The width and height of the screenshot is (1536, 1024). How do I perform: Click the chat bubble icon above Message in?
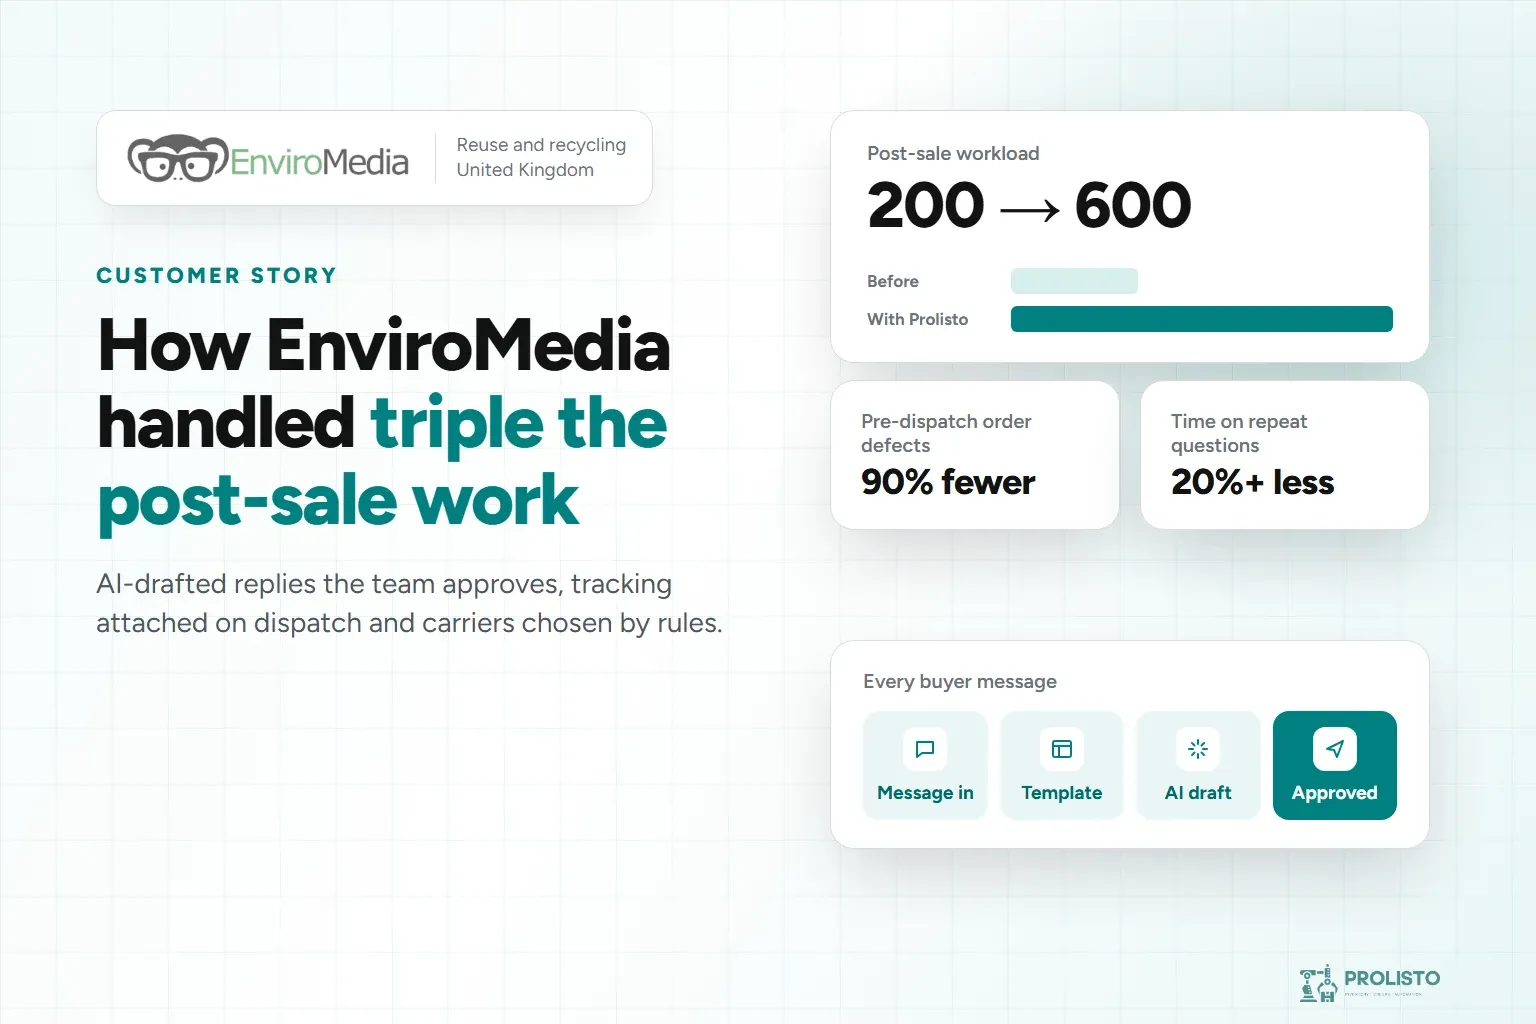click(925, 749)
